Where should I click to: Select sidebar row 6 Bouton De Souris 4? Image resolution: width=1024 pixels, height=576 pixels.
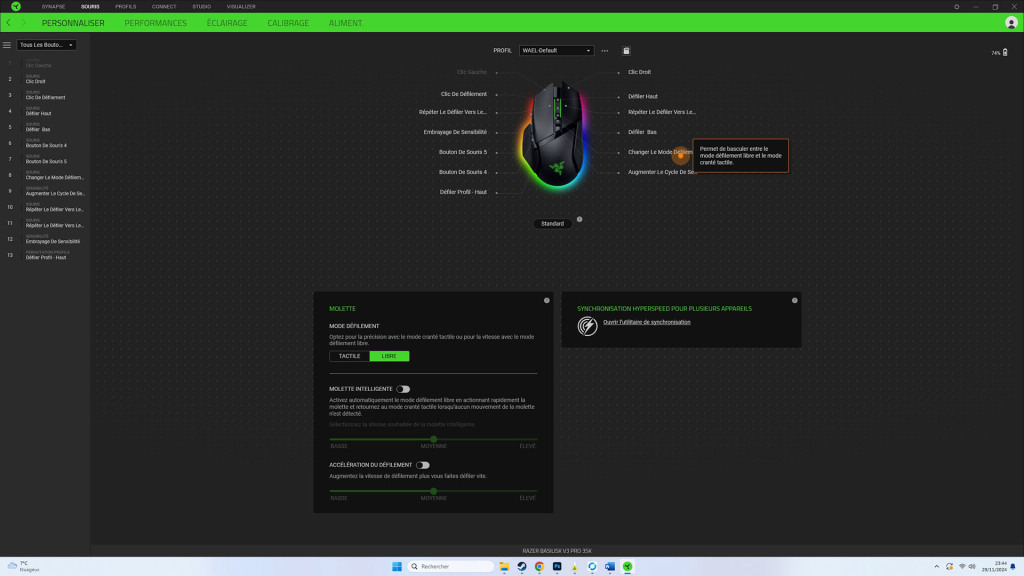point(45,143)
